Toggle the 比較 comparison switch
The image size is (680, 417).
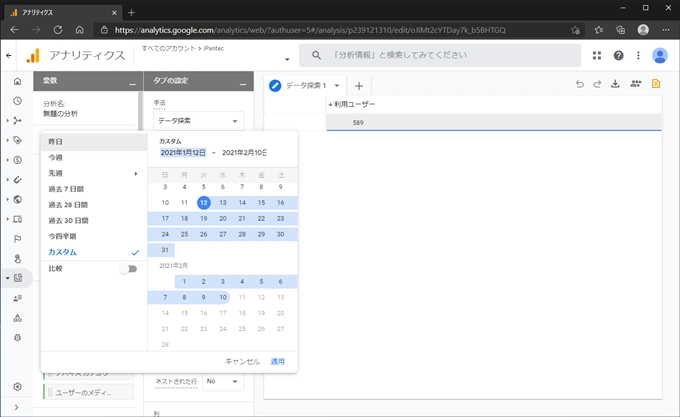[x=129, y=269]
